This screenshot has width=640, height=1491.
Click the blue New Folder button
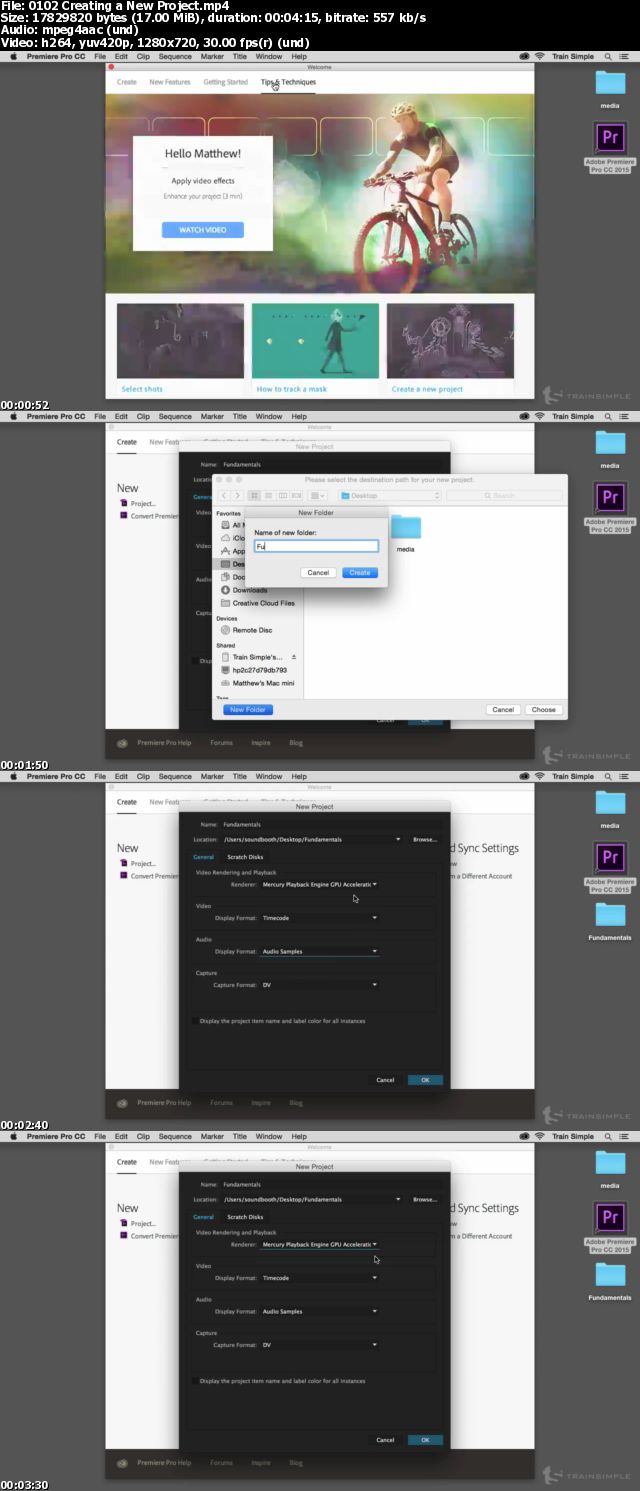pos(248,709)
